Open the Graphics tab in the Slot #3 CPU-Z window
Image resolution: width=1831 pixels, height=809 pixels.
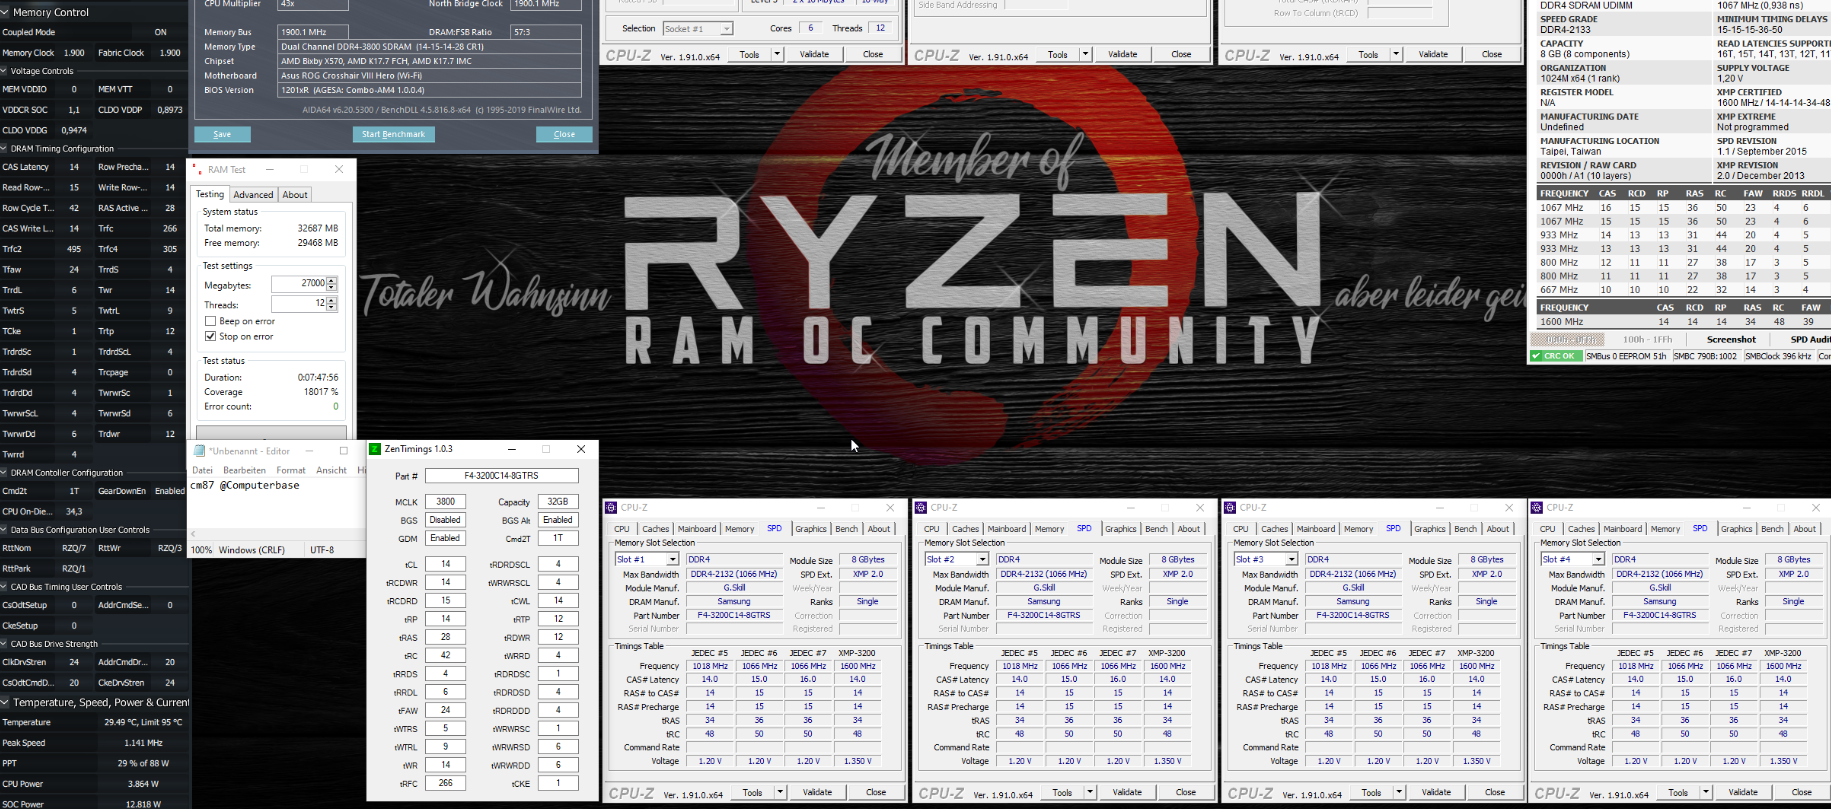click(x=1430, y=529)
